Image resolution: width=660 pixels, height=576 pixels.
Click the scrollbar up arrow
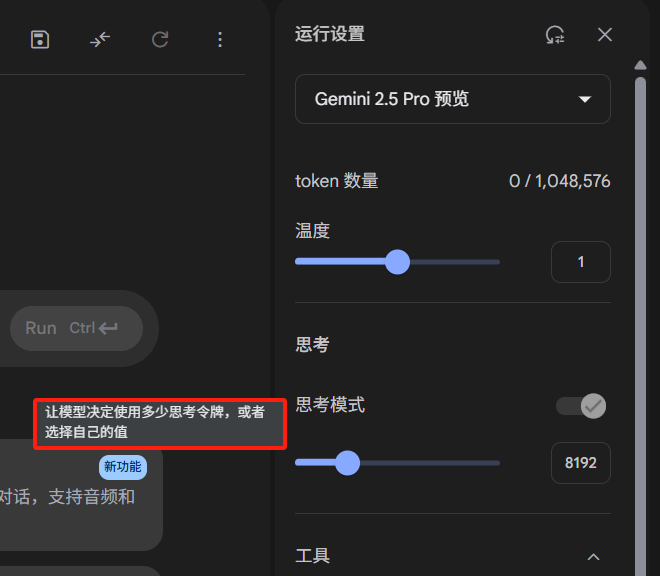coord(640,65)
